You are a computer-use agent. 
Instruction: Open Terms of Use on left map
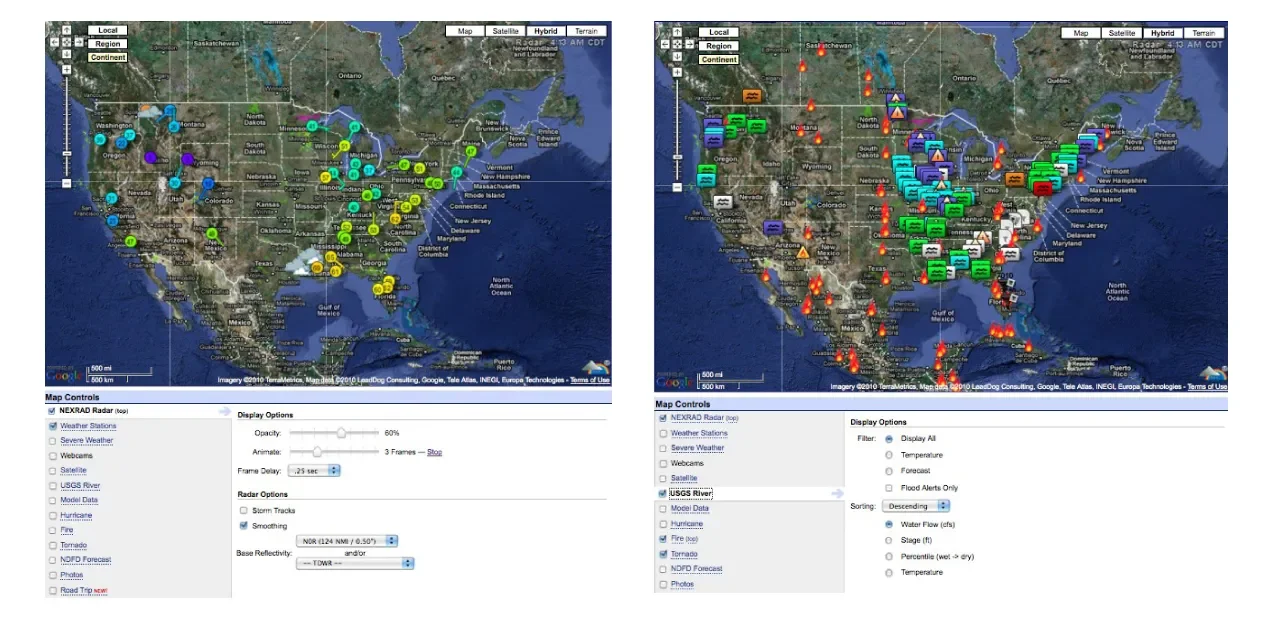pos(590,380)
